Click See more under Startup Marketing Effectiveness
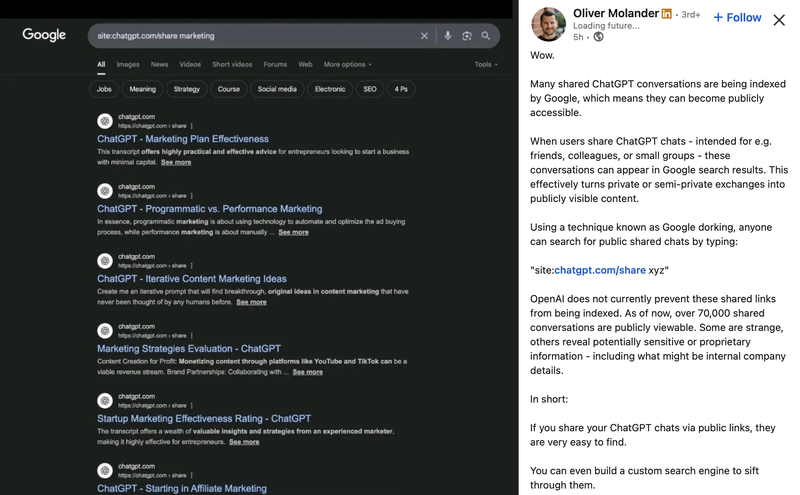This screenshot has width=800, height=495. (244, 442)
